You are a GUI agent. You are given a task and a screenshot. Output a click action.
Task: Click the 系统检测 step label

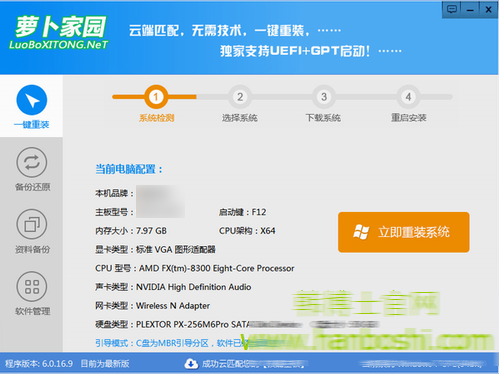click(156, 118)
